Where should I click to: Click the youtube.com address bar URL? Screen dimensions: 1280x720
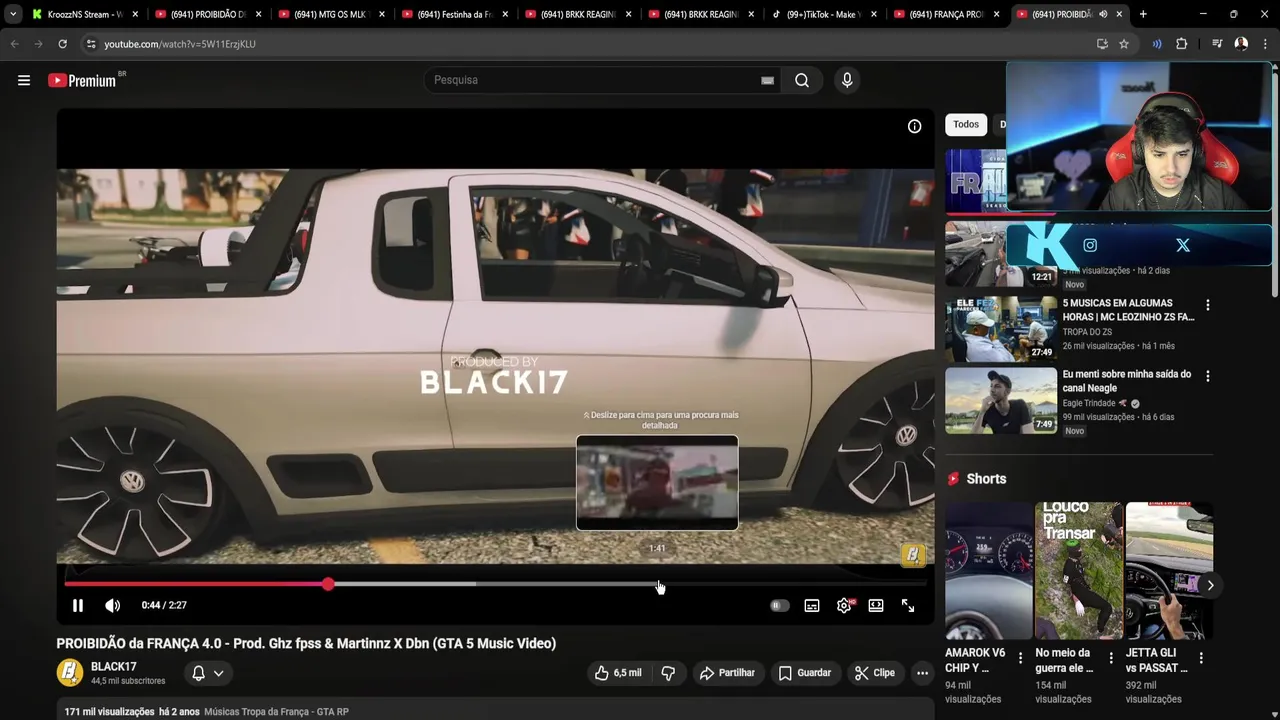click(180, 44)
